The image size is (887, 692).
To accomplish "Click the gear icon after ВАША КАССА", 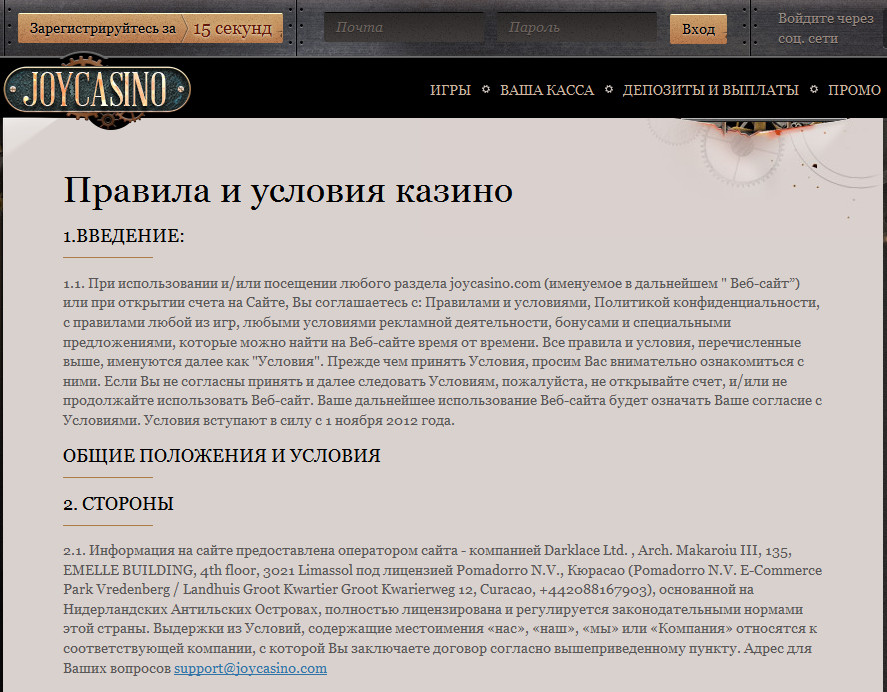I will pos(607,89).
